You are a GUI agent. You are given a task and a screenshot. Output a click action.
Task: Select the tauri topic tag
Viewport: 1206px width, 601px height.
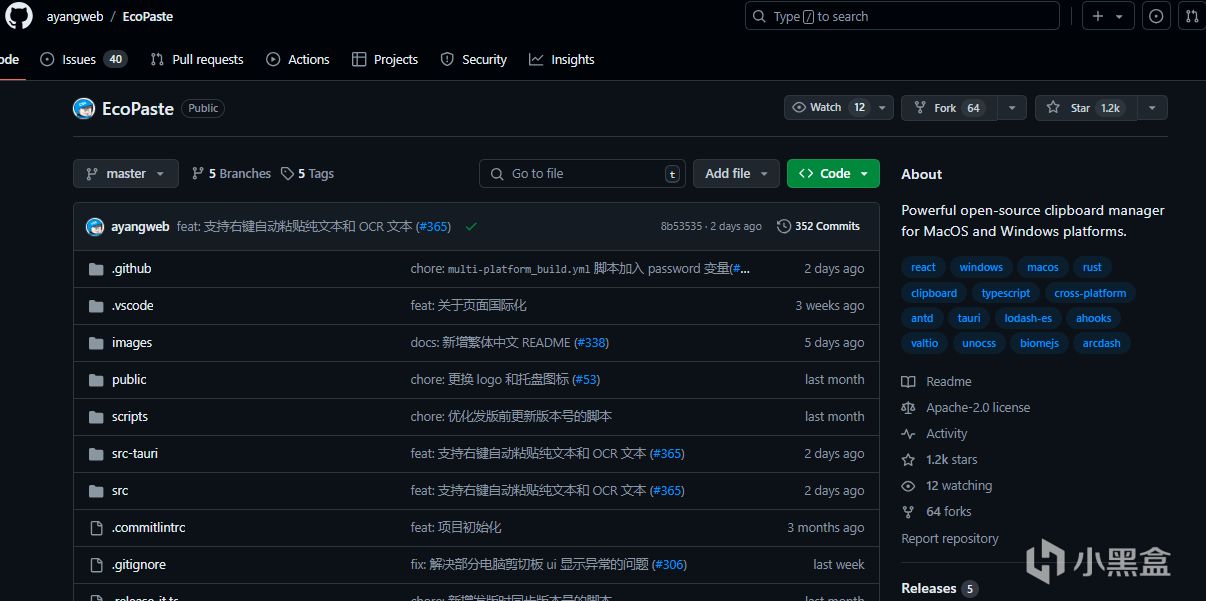pos(969,318)
